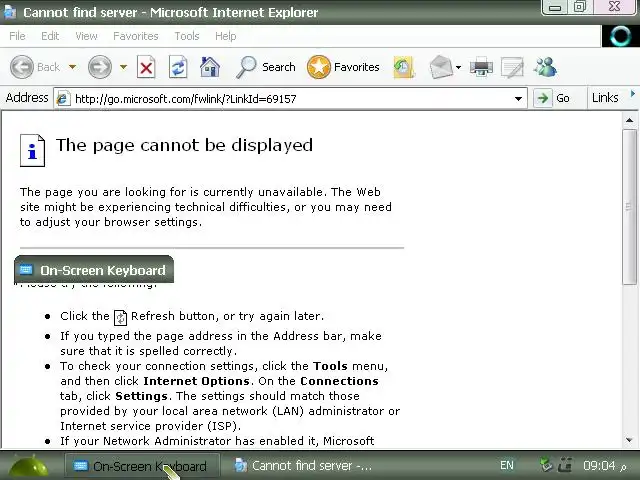This screenshot has width=640, height=480.
Task: Click the 09:04 clock in the tray
Action: point(599,465)
